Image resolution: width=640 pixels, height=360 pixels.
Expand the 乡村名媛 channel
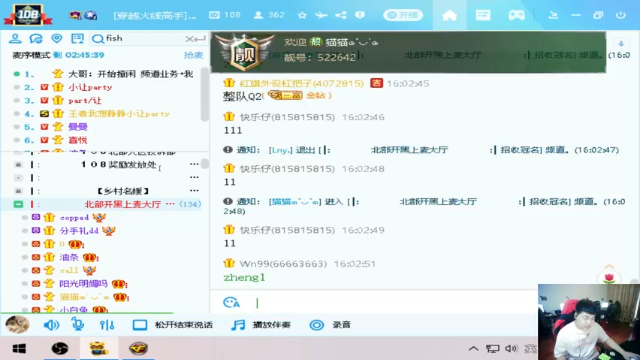pos(18,191)
